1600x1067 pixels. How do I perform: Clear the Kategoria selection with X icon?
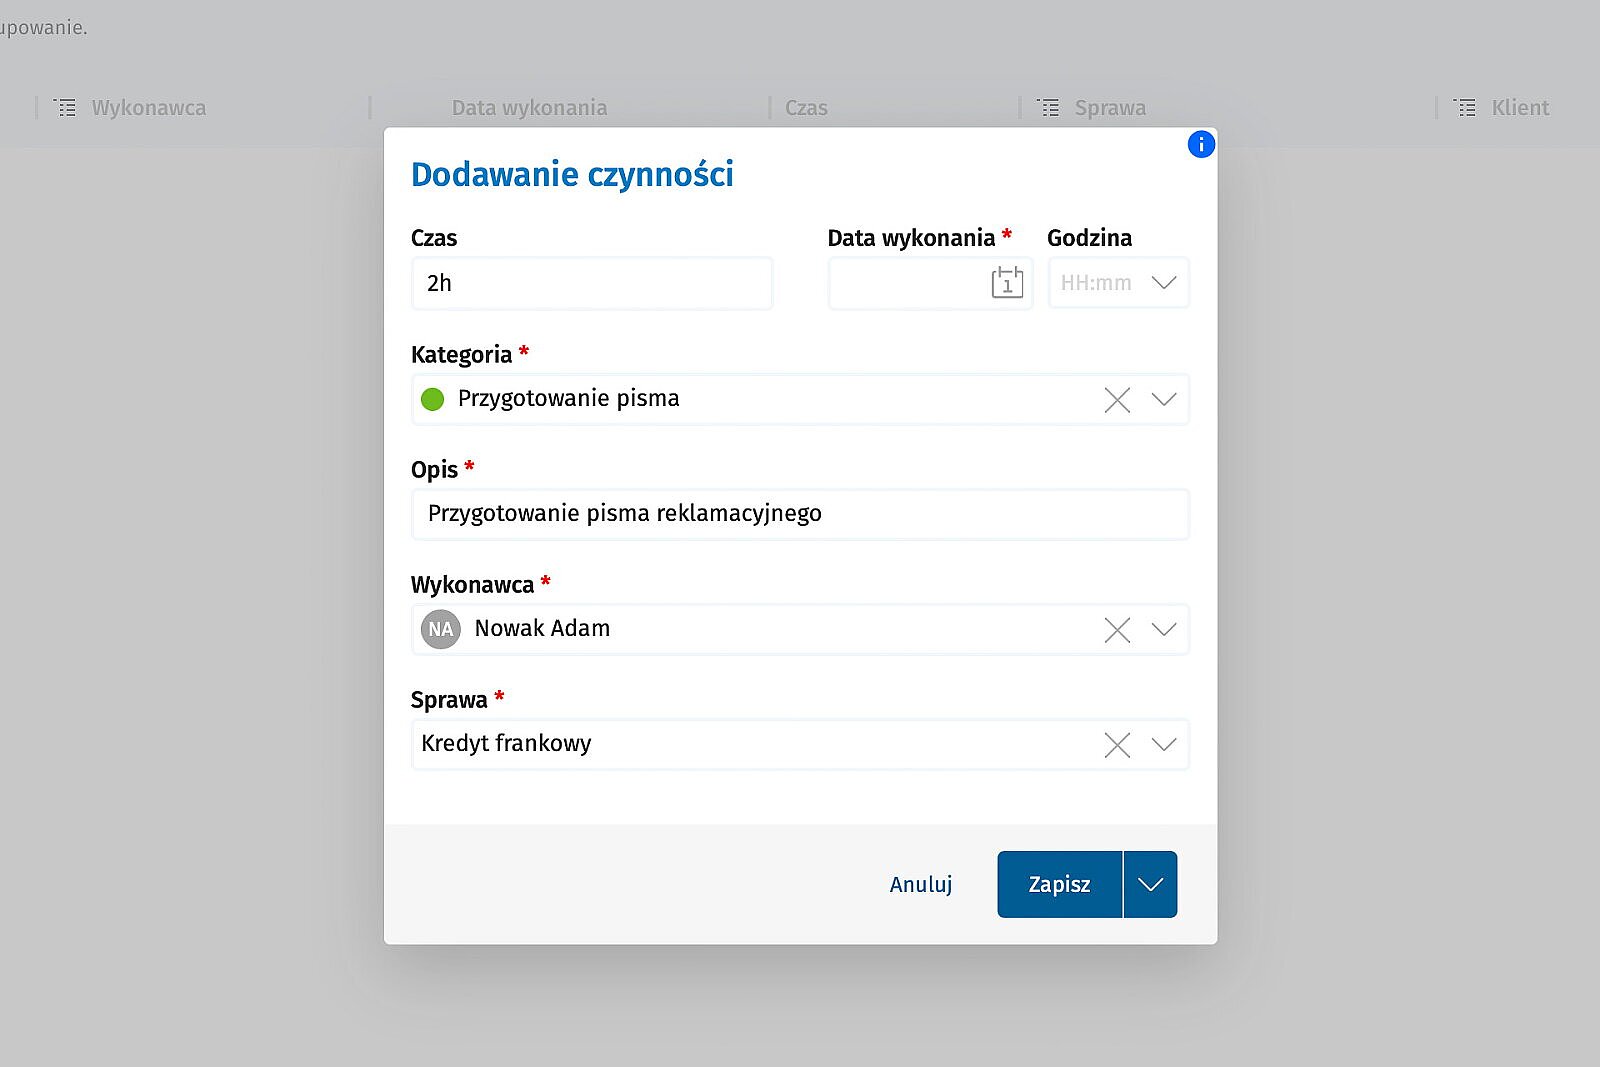(x=1117, y=400)
